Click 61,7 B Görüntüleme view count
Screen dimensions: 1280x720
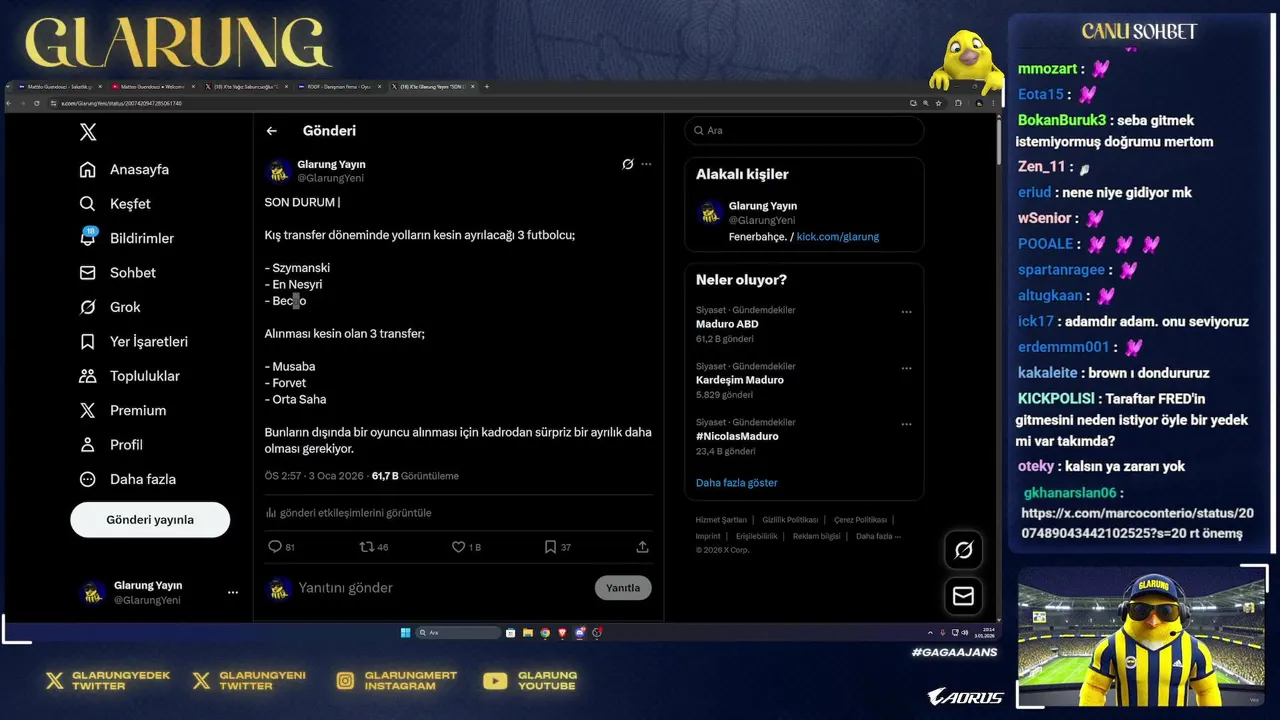[415, 476]
